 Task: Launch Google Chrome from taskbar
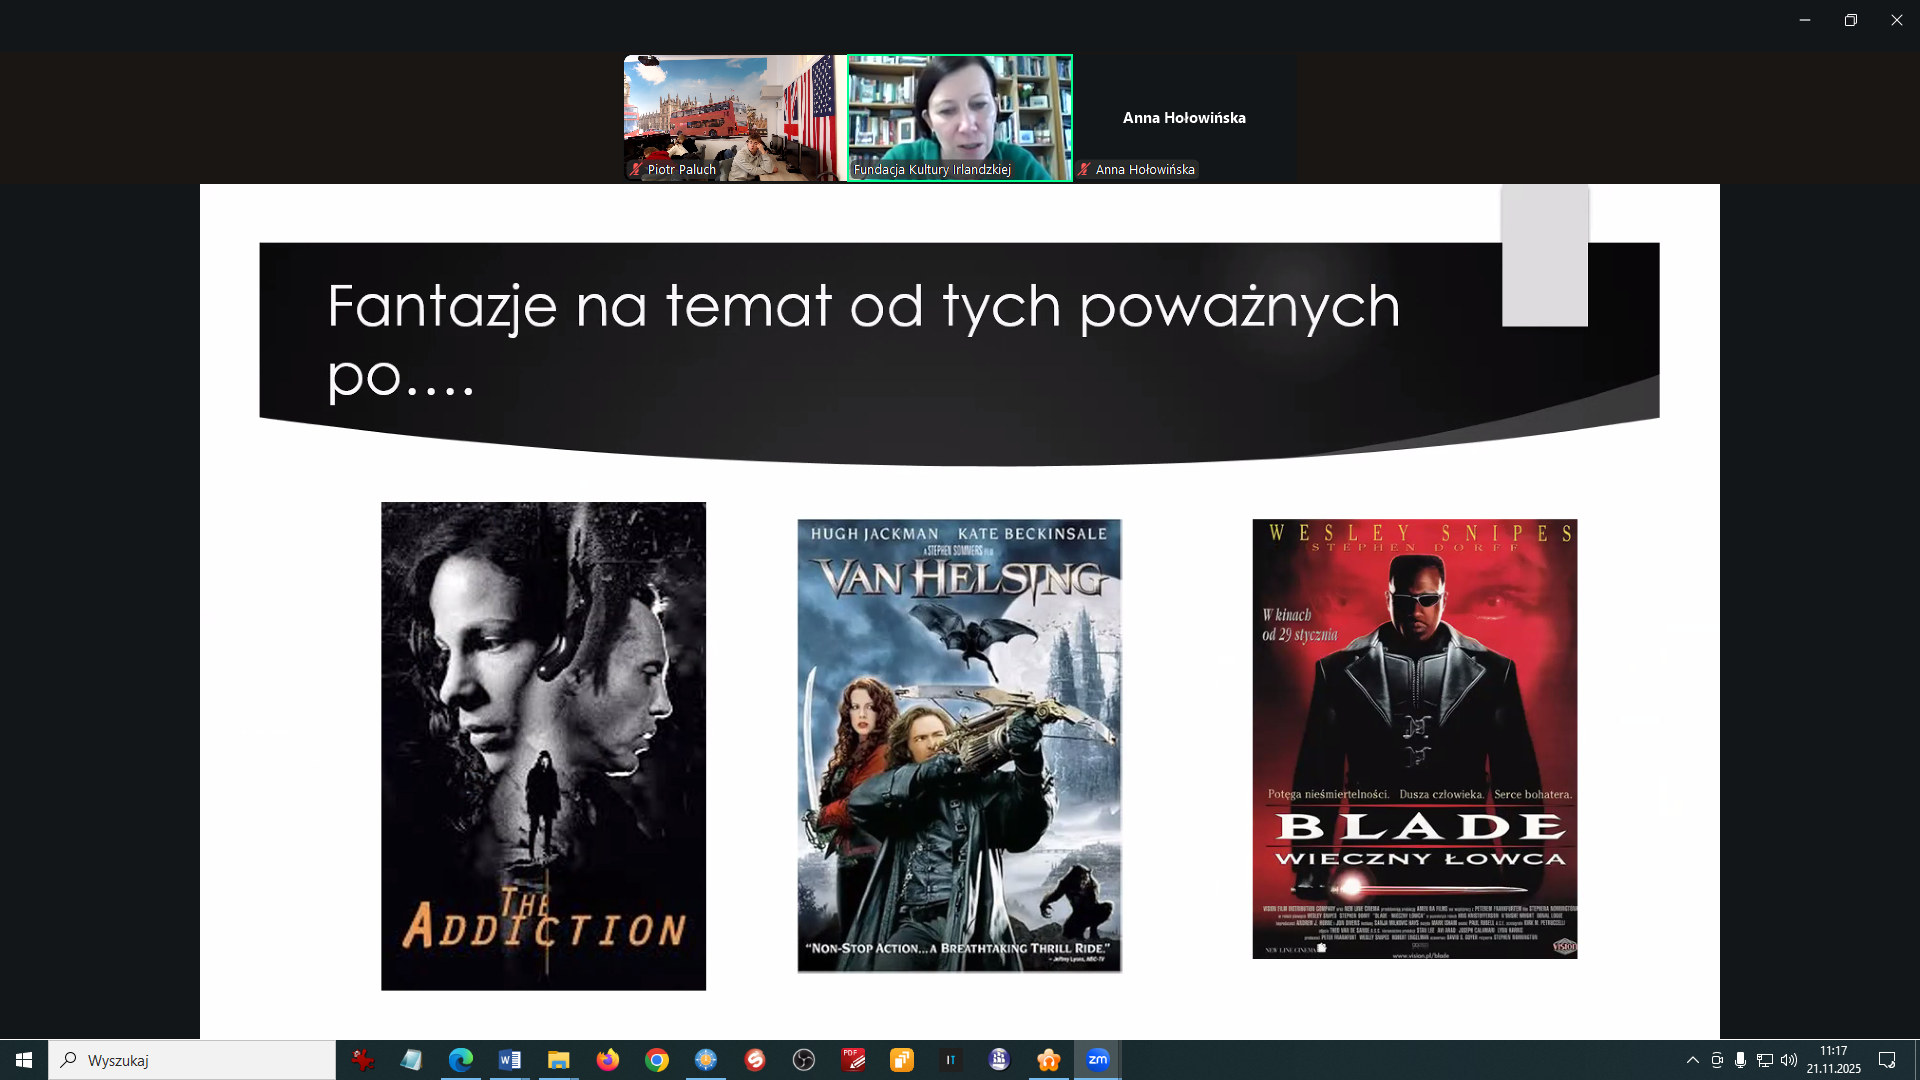[x=657, y=1060]
